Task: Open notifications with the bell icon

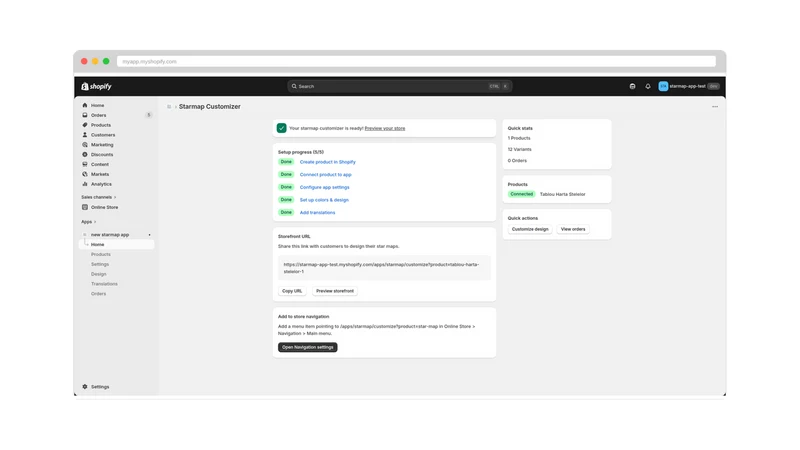Action: 648,86
